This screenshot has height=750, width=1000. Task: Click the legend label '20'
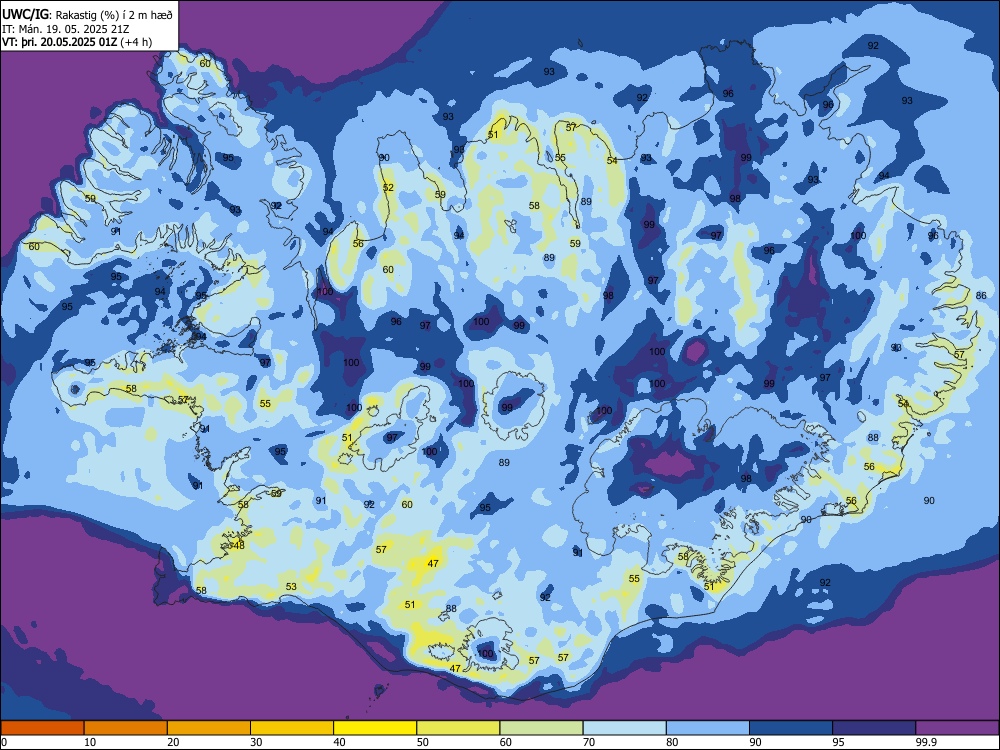173,742
